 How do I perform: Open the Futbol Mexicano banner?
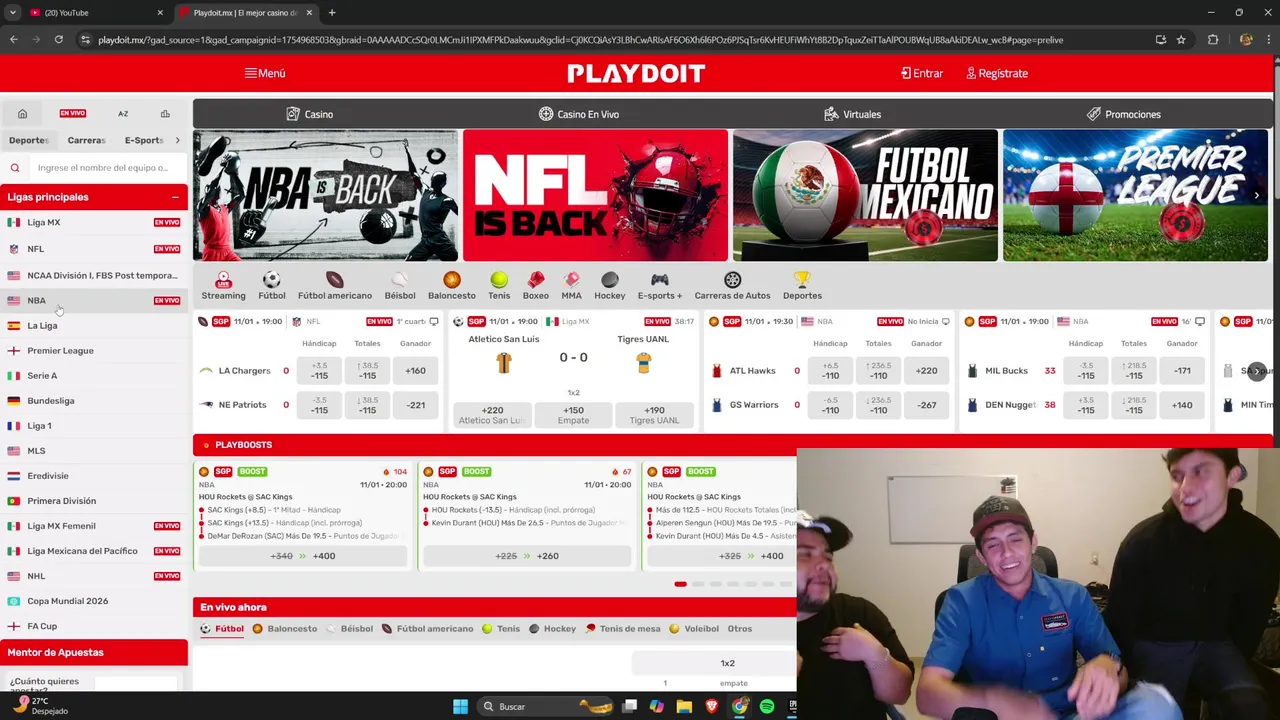point(865,195)
